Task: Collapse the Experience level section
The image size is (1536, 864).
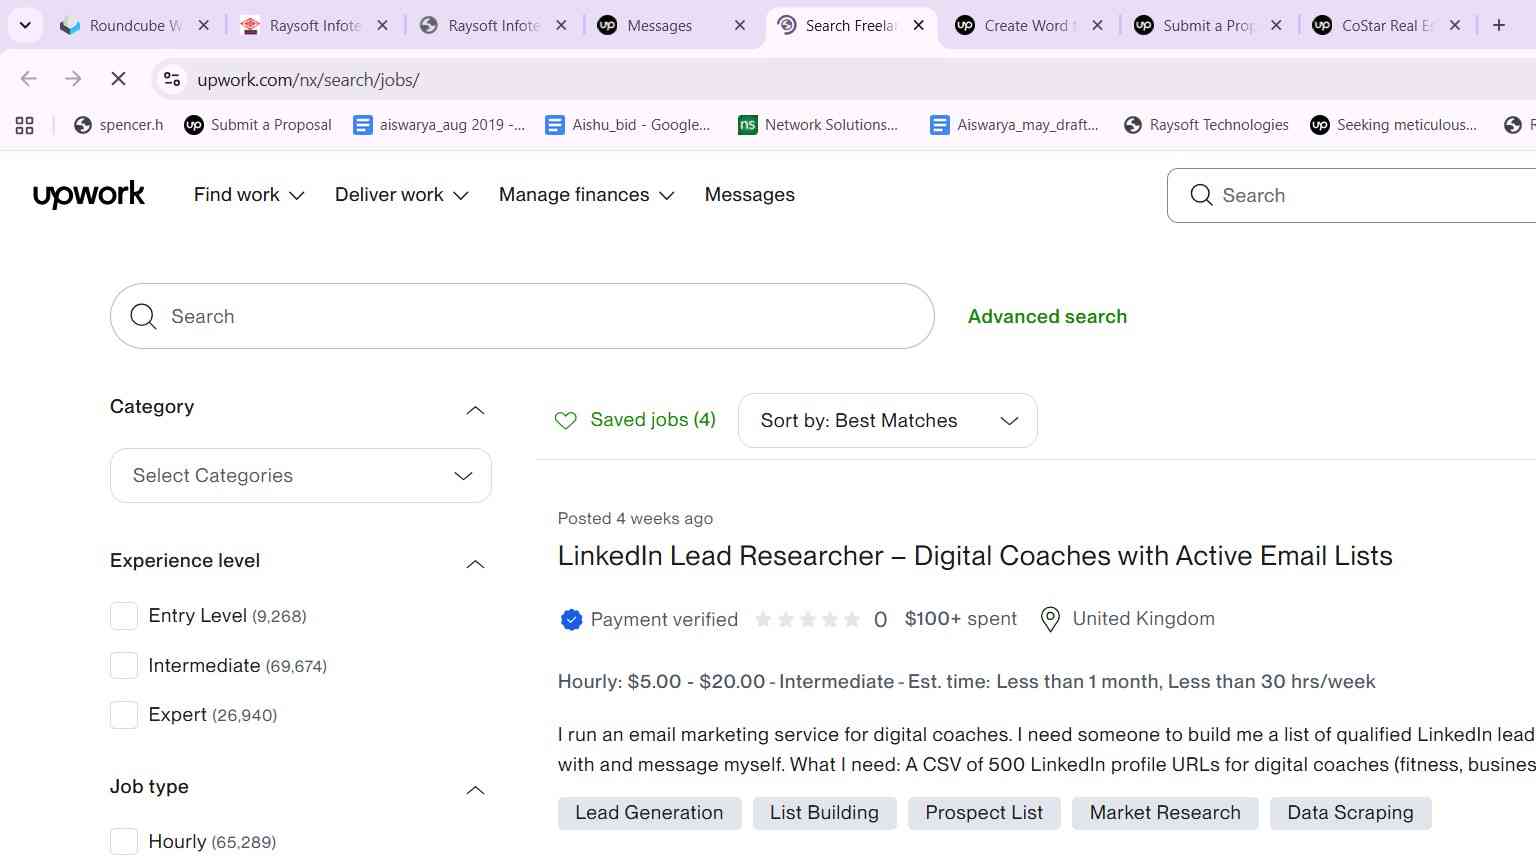Action: click(476, 564)
